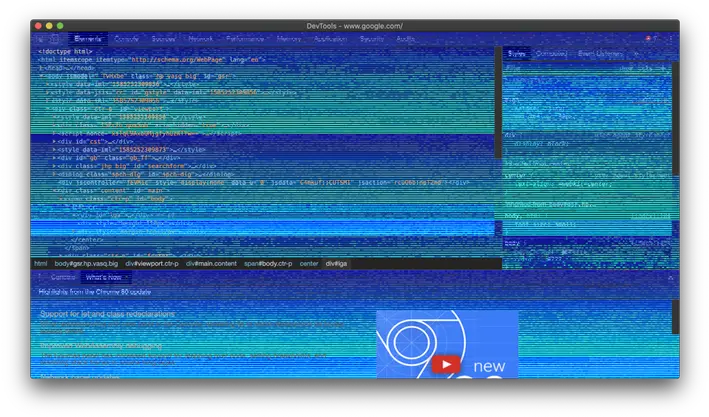Image resolution: width=709 pixels, height=417 pixels.
Task: Select the closing span tag line
Action: point(77,248)
